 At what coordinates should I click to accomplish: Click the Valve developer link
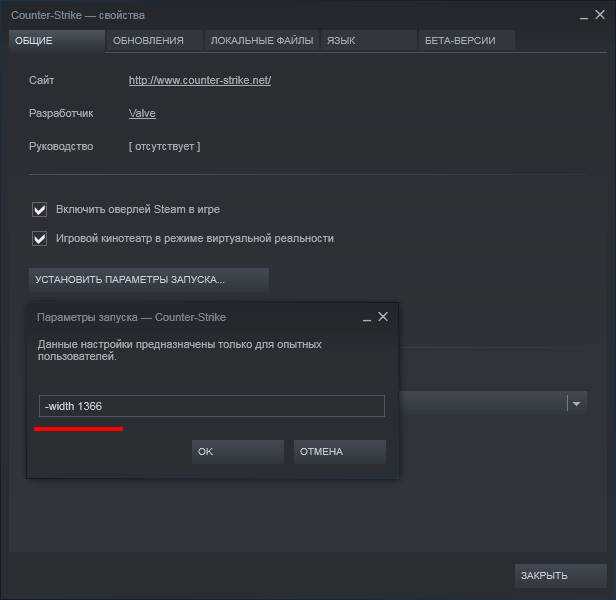pyautogui.click(x=142, y=113)
